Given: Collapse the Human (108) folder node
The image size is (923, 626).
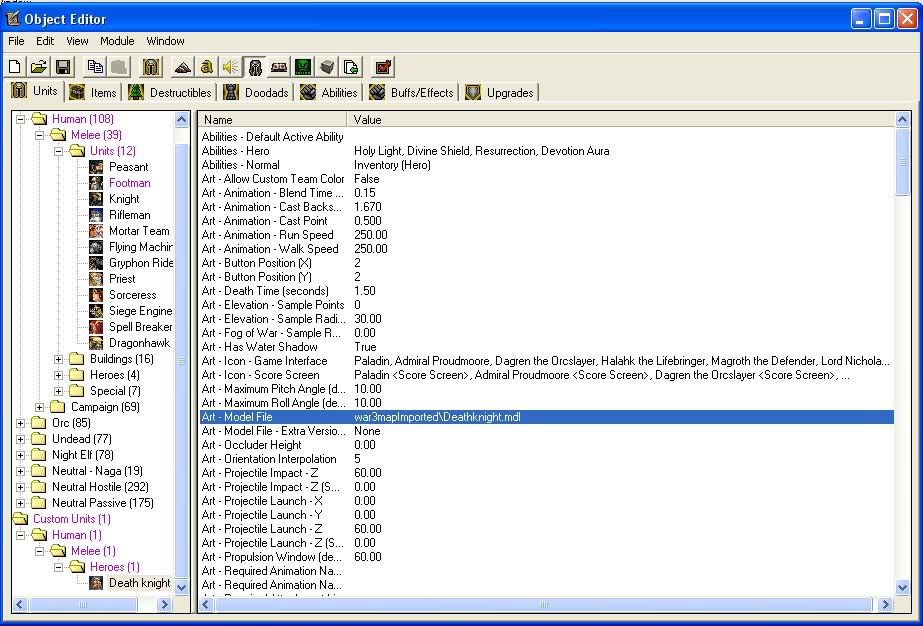Looking at the screenshot, I should (21, 119).
